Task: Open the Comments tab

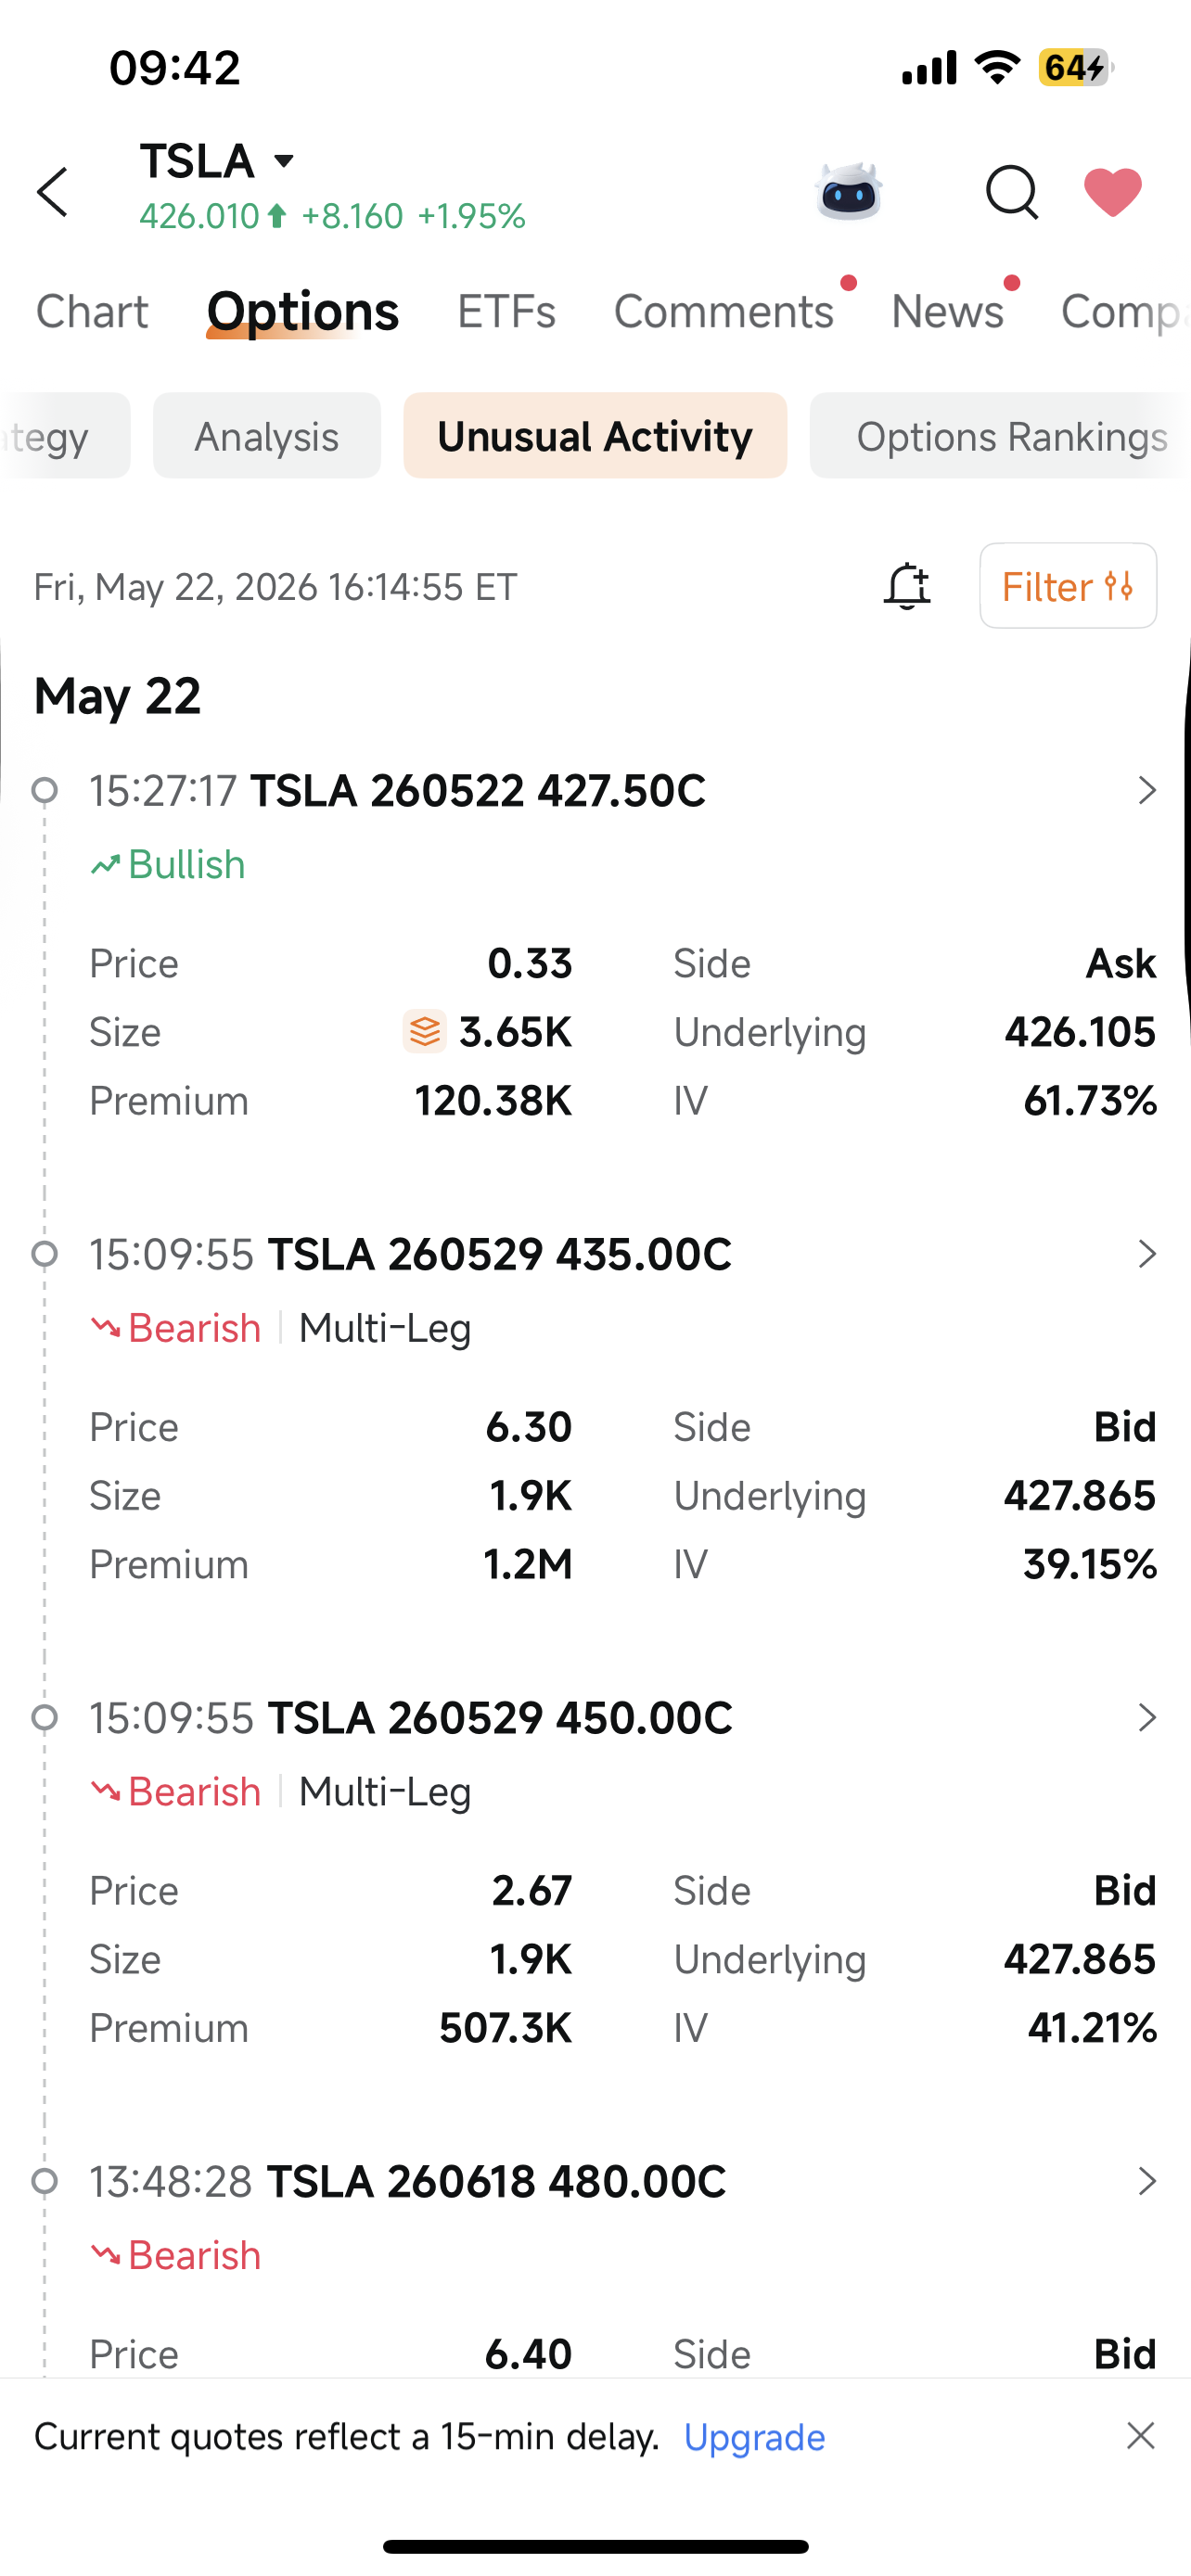Action: click(x=723, y=312)
